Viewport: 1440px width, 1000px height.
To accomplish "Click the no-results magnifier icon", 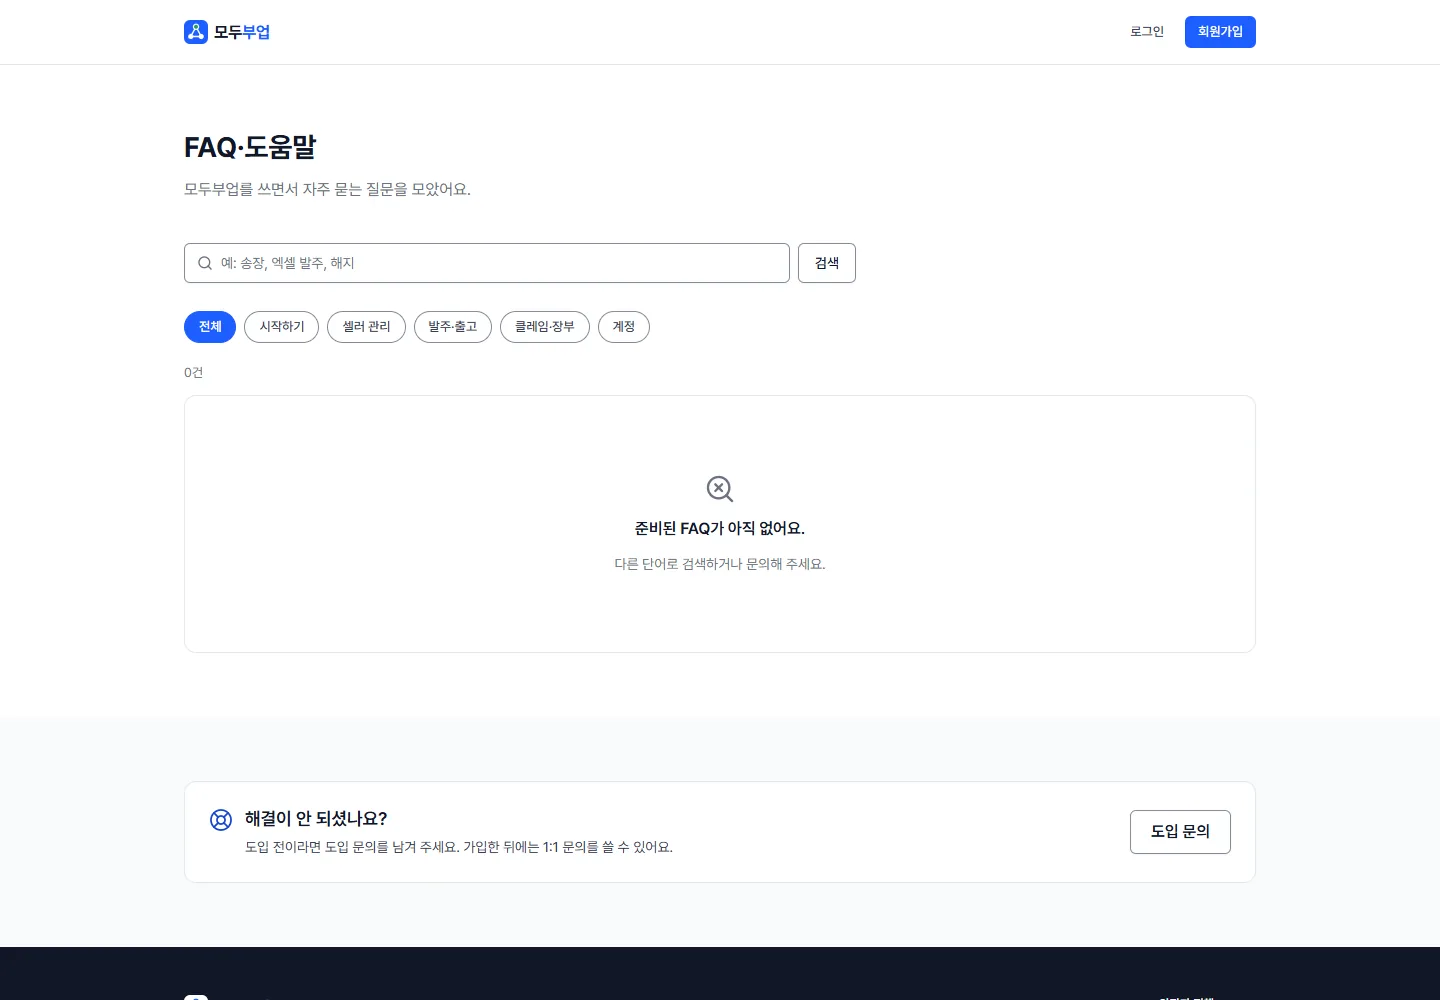I will (x=720, y=489).
